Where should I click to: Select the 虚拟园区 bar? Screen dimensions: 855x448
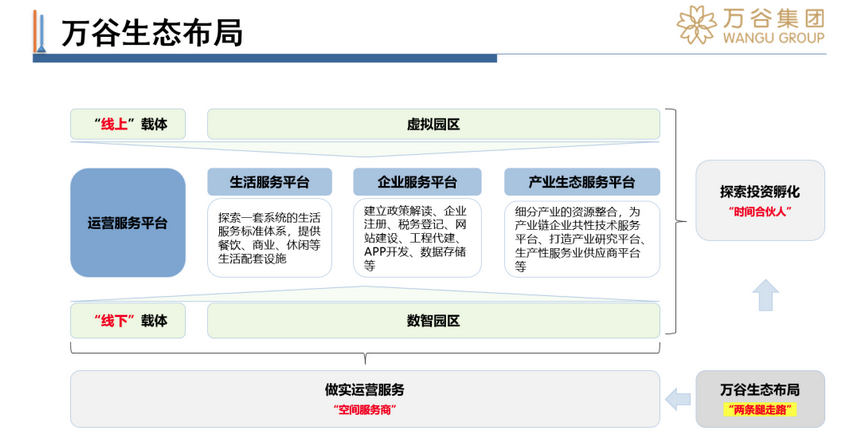433,124
